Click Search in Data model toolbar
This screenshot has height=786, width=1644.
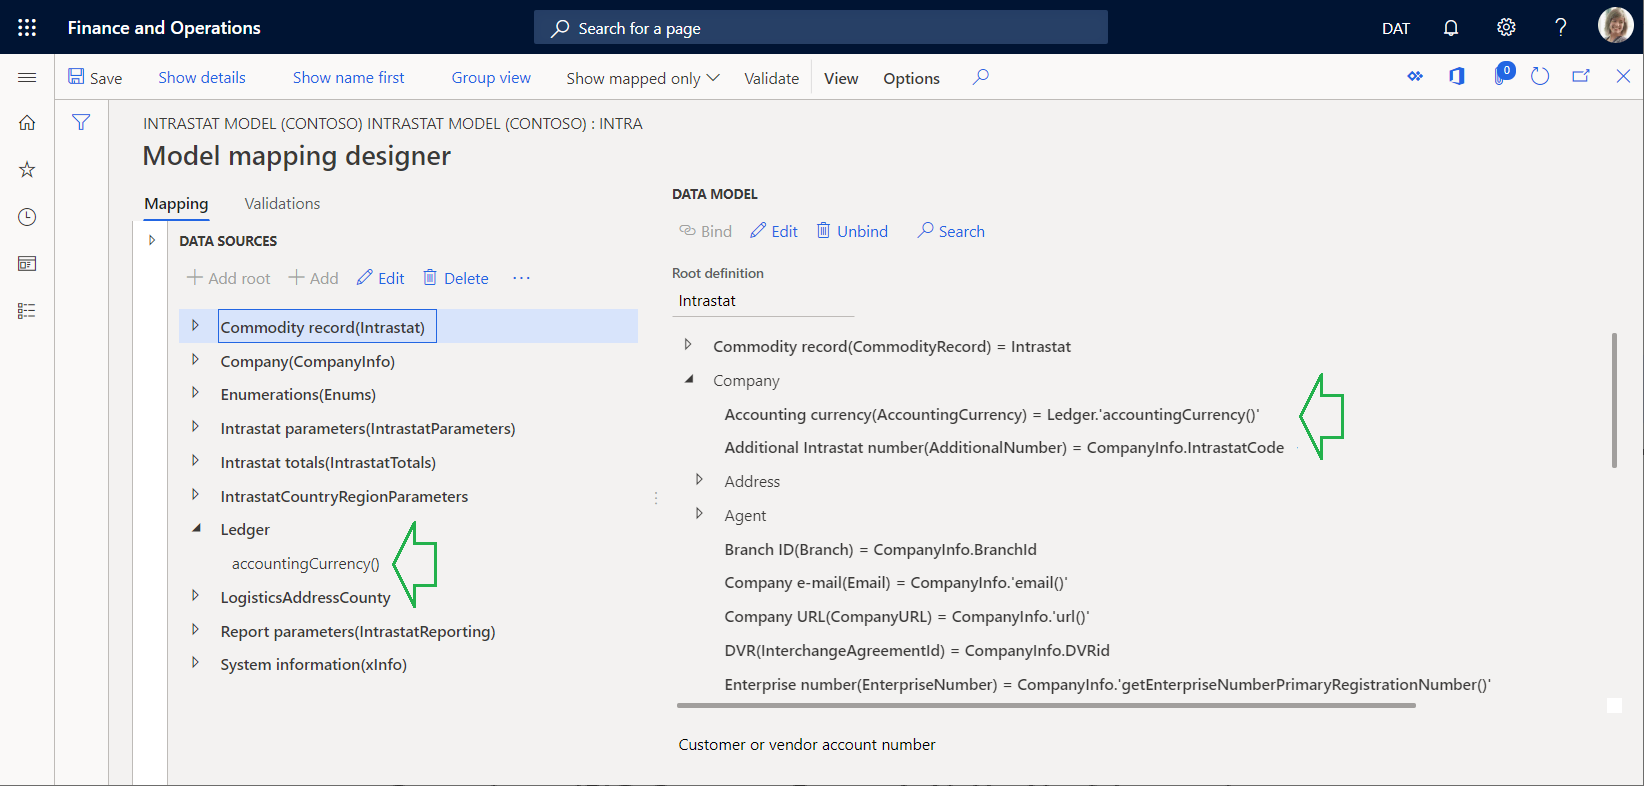tap(951, 231)
